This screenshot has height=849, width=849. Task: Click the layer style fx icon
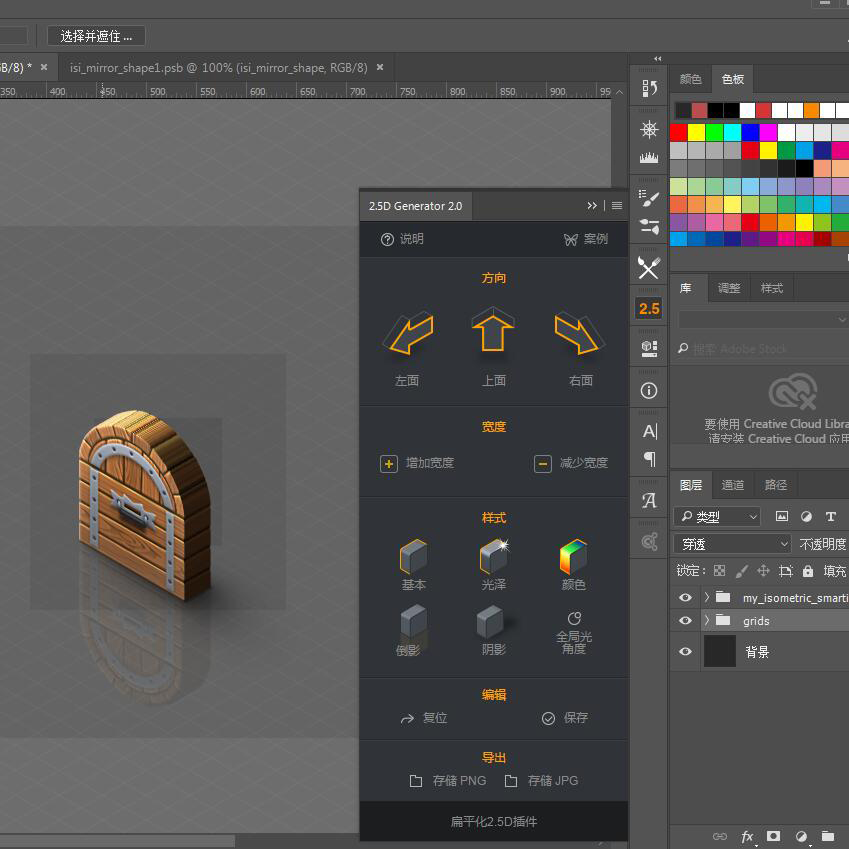pos(747,836)
